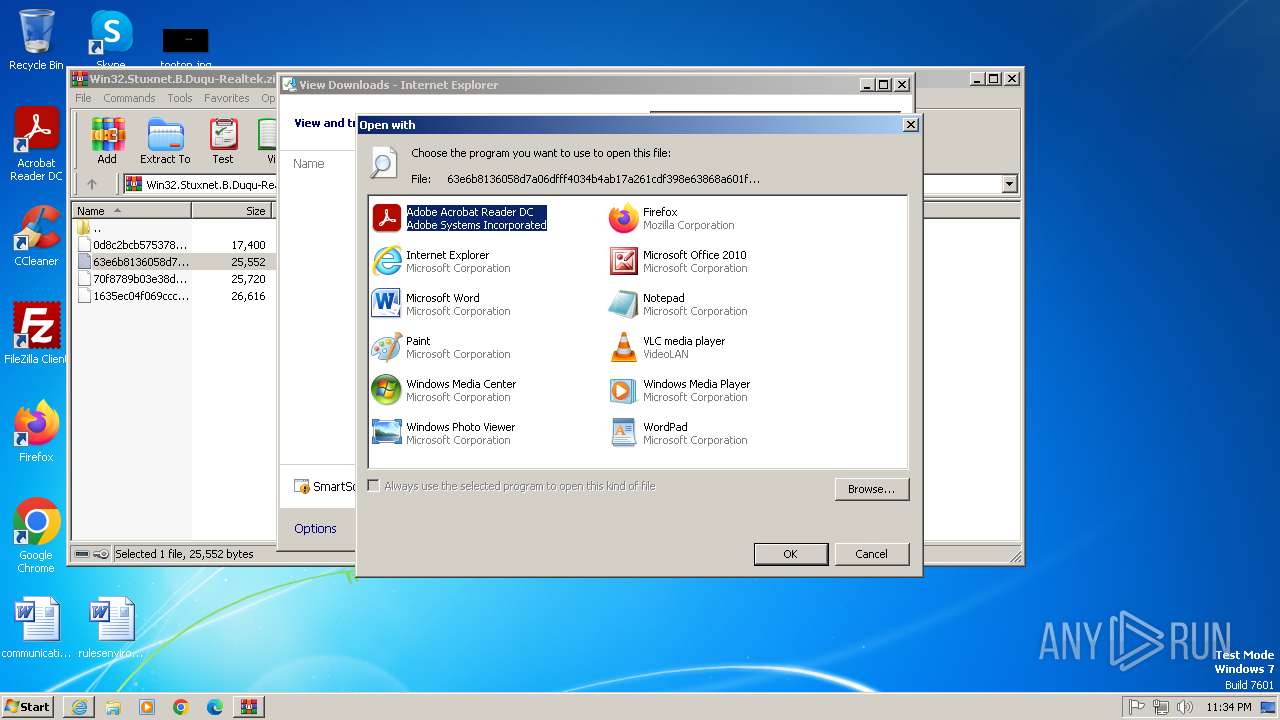This screenshot has width=1280, height=720.
Task: Open CCleaner desktop shortcut
Action: (x=36, y=236)
